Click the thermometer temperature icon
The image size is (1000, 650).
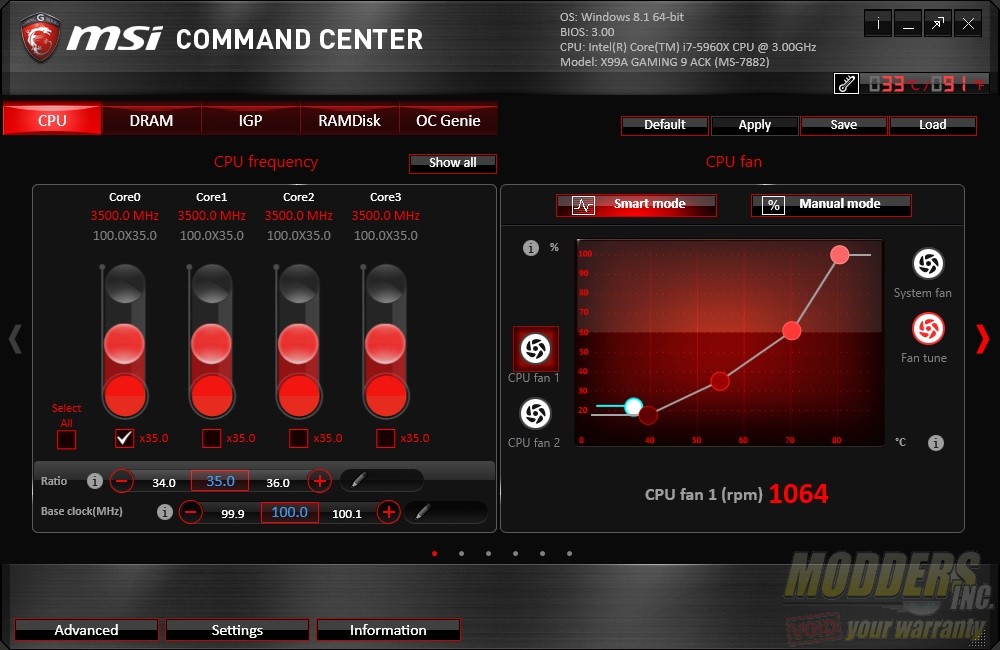(846, 84)
